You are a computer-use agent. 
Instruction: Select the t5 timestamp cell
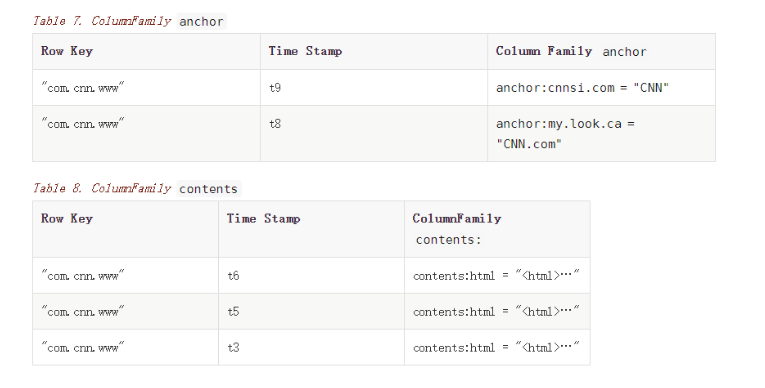tap(311, 311)
